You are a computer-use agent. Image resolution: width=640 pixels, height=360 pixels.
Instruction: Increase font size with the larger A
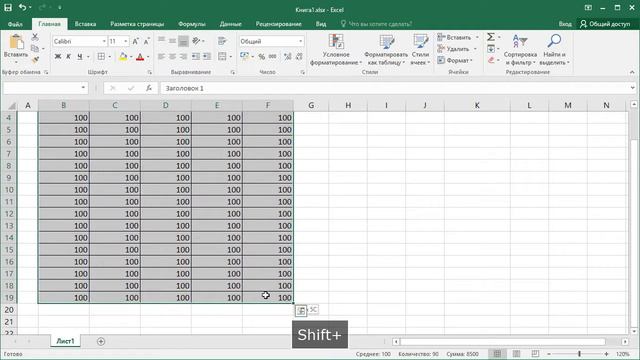(136, 41)
